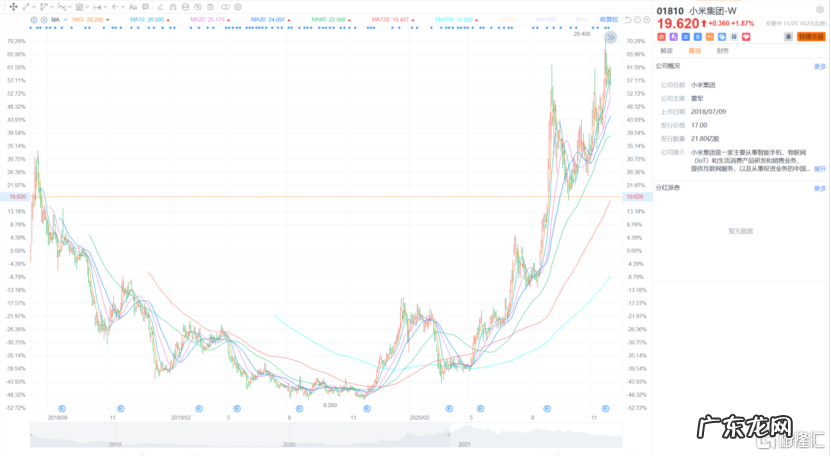This screenshot has width=831, height=456.
Task: Open measure tool dropdown arrow
Action: (x=105, y=7)
